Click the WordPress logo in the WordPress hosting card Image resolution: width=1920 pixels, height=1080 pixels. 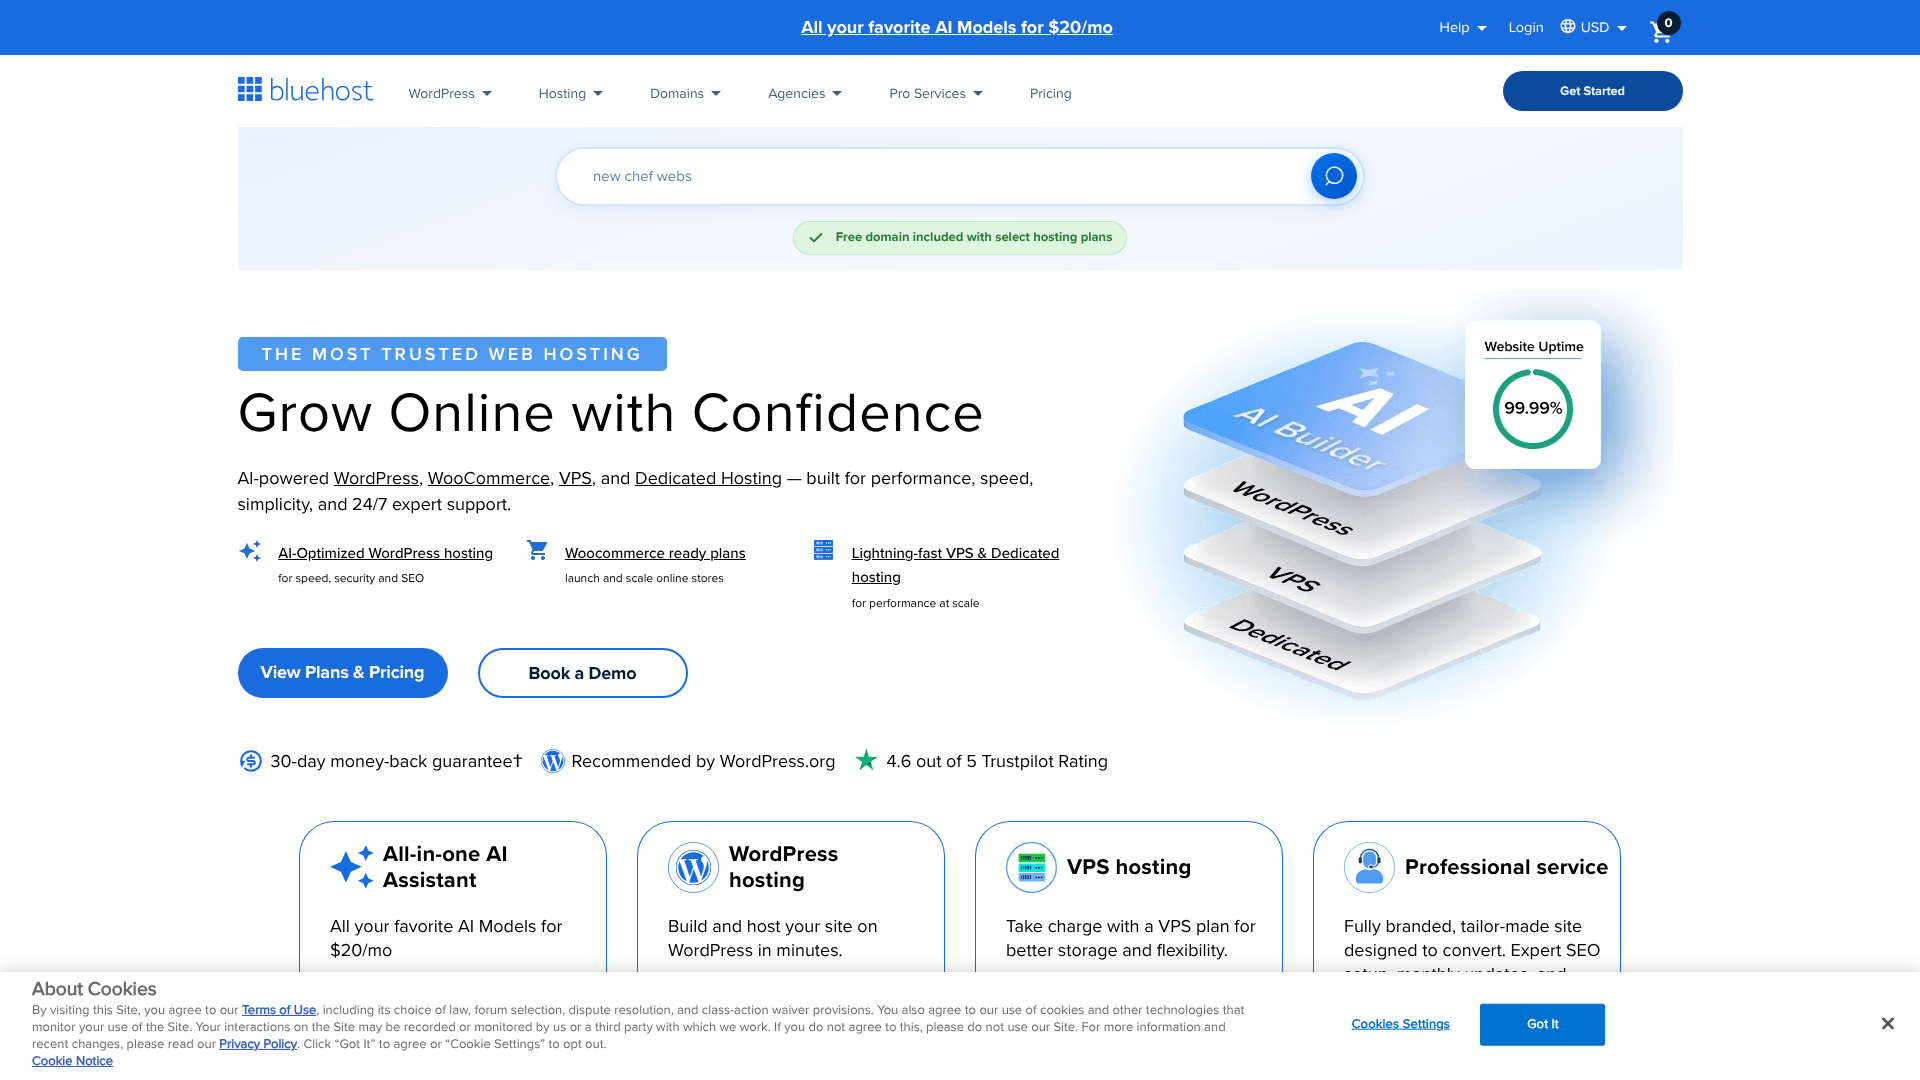coord(693,867)
